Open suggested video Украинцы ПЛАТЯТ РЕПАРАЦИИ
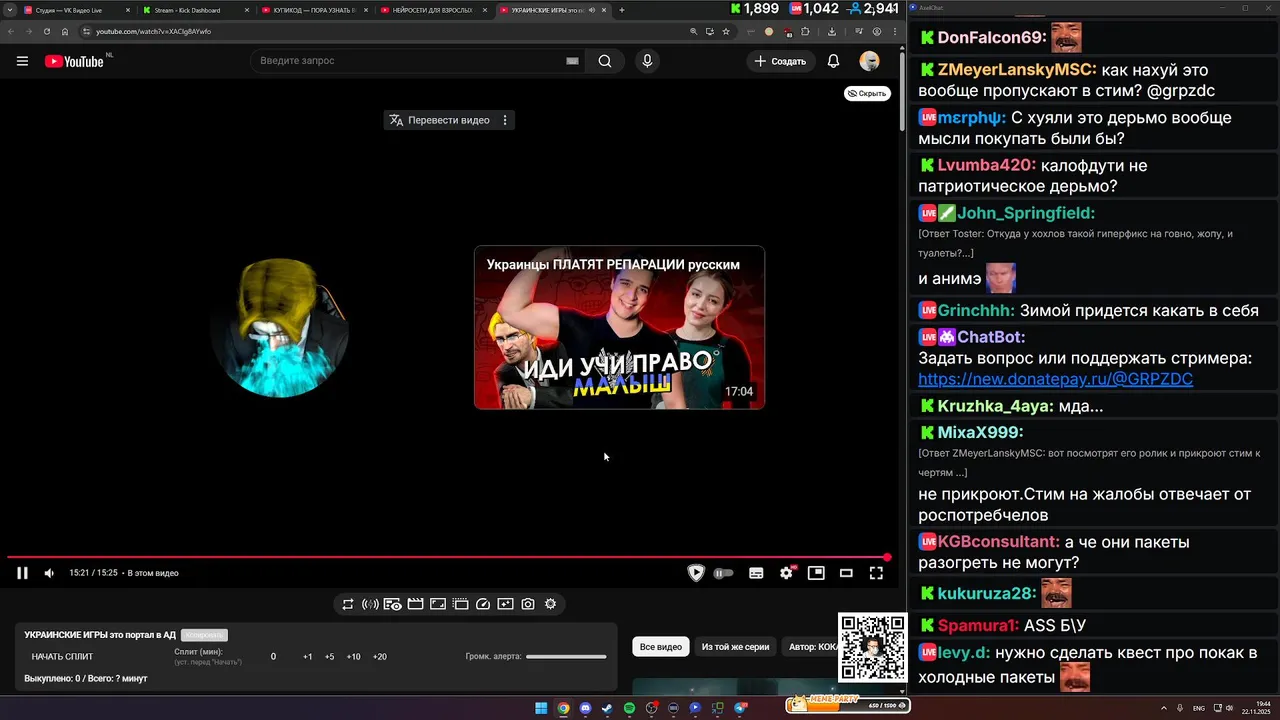The height and width of the screenshot is (720, 1280). (619, 327)
